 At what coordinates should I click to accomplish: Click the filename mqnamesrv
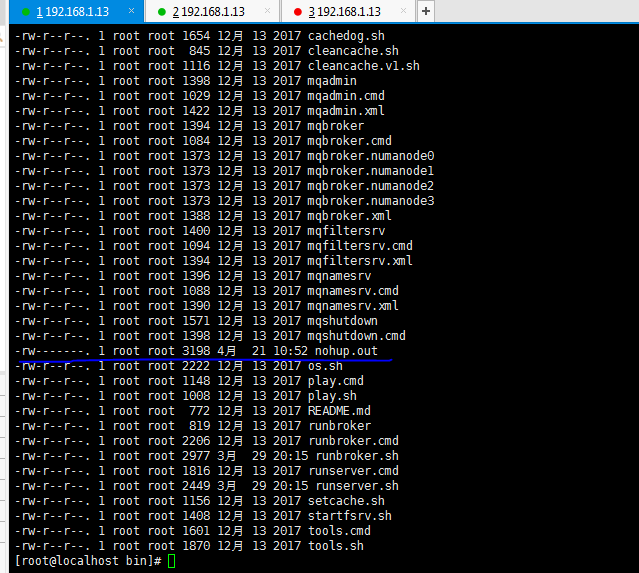point(339,276)
